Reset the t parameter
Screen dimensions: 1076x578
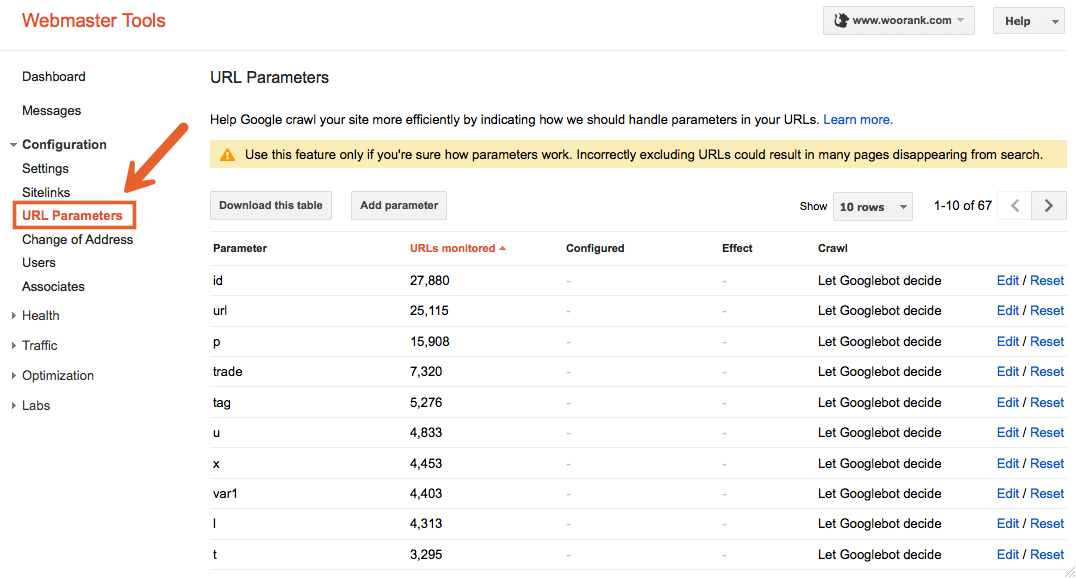[x=1047, y=555]
